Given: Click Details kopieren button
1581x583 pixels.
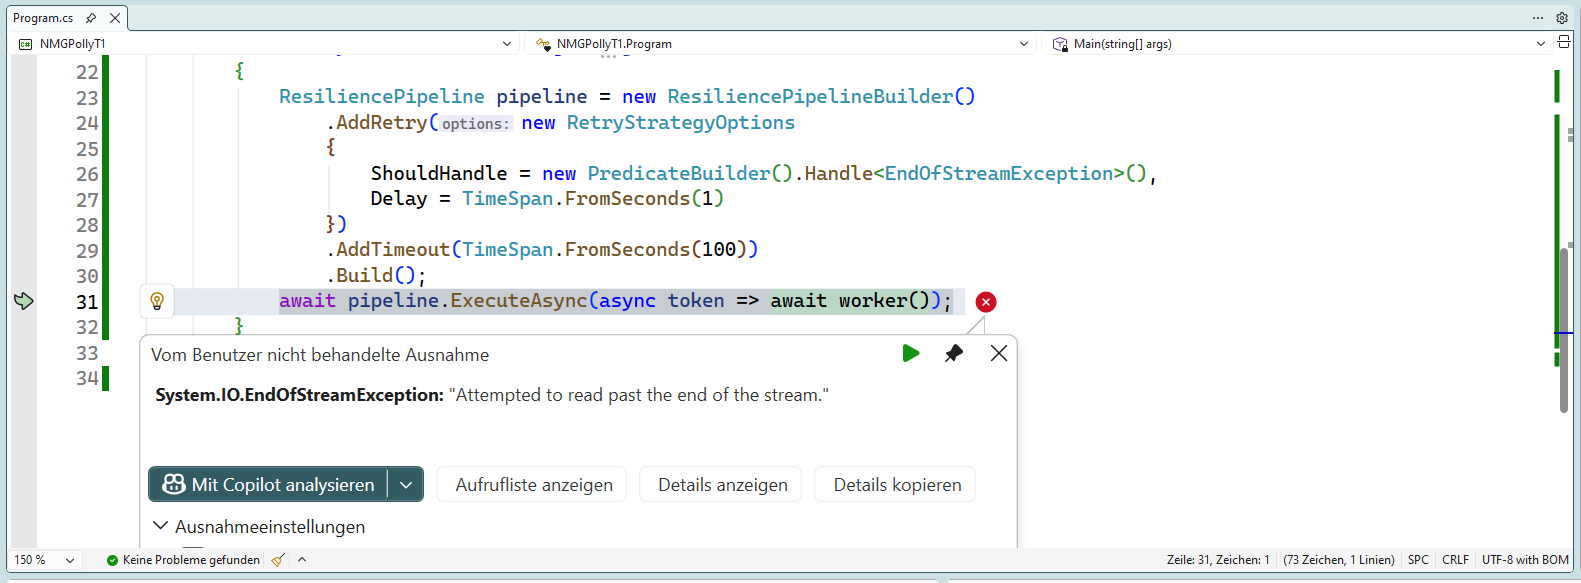Looking at the screenshot, I should click(895, 484).
